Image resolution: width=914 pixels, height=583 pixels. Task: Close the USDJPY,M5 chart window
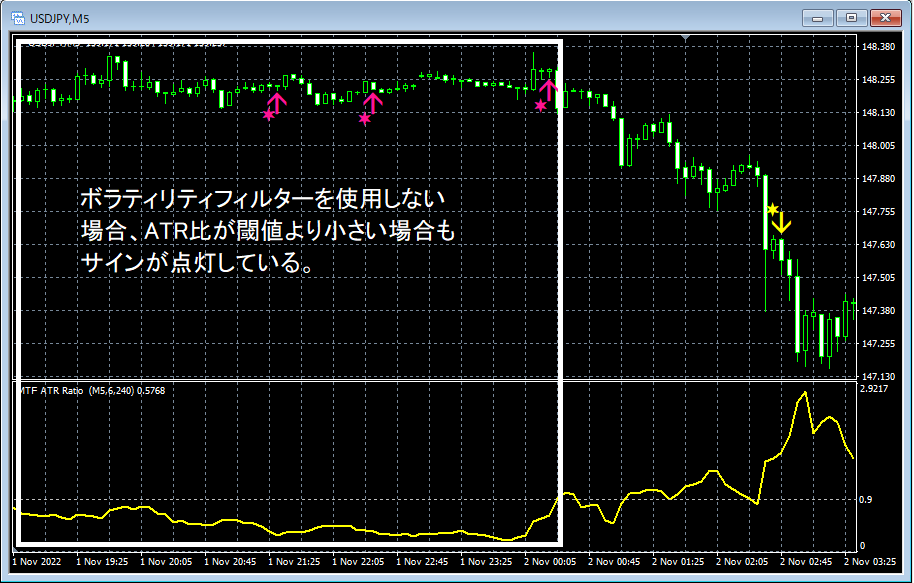pyautogui.click(x=885, y=18)
